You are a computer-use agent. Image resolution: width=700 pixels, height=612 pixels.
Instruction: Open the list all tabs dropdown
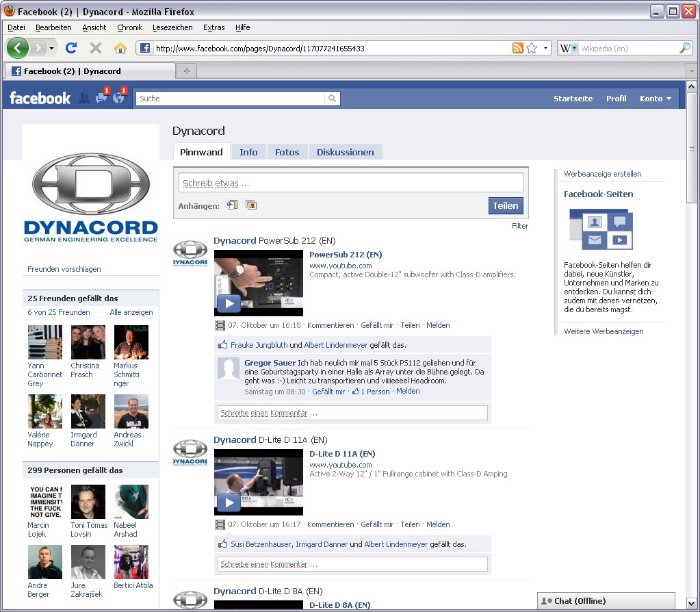691,71
